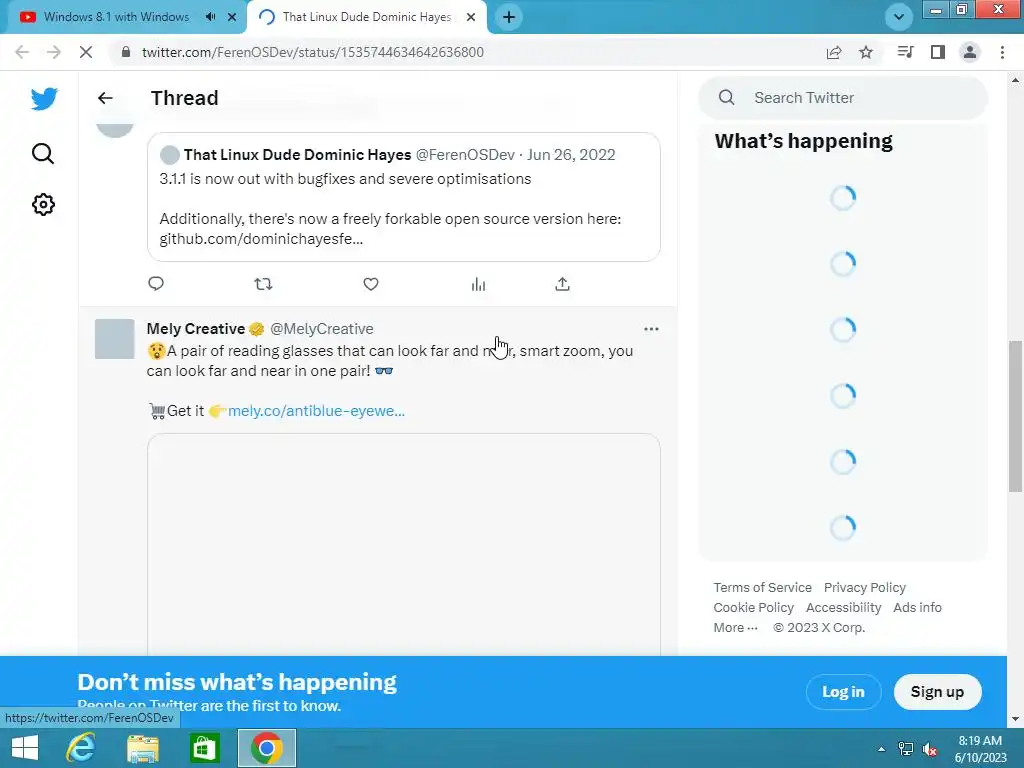Reply to the tweet via comment icon

156,283
